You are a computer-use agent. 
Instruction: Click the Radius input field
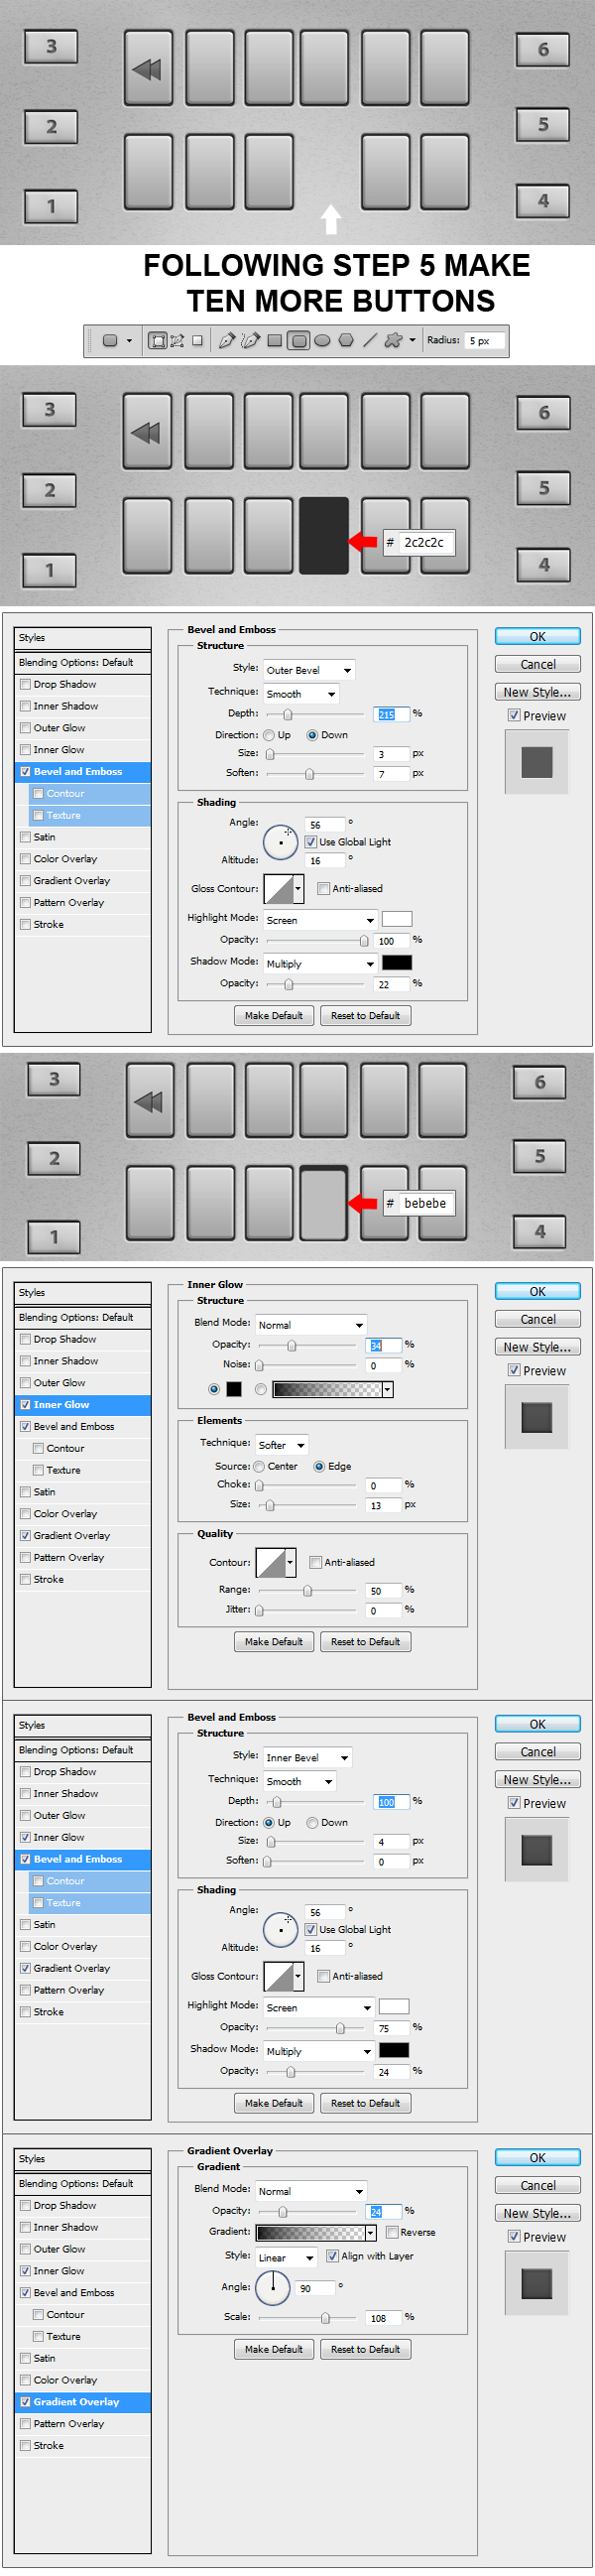(485, 341)
